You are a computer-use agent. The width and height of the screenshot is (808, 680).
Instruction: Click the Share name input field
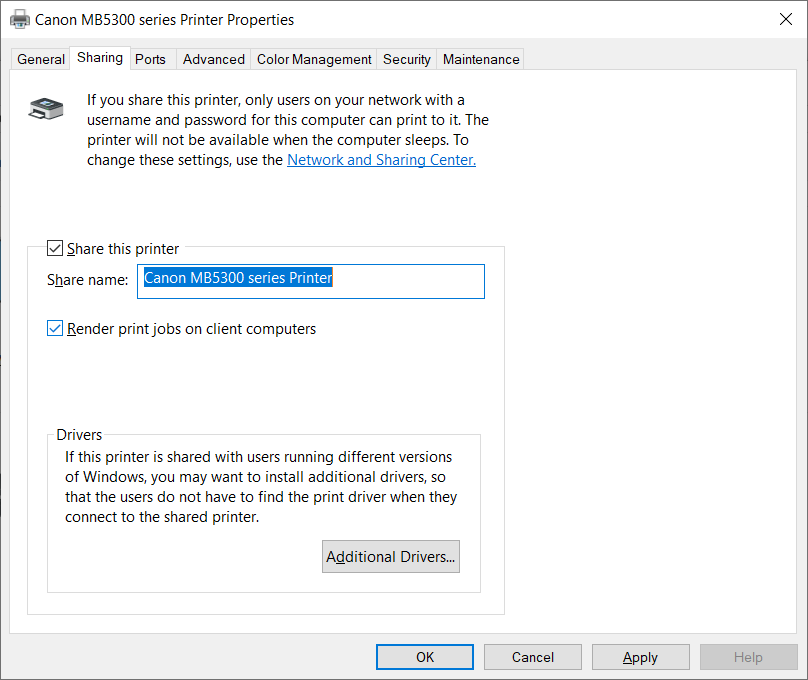click(x=311, y=281)
